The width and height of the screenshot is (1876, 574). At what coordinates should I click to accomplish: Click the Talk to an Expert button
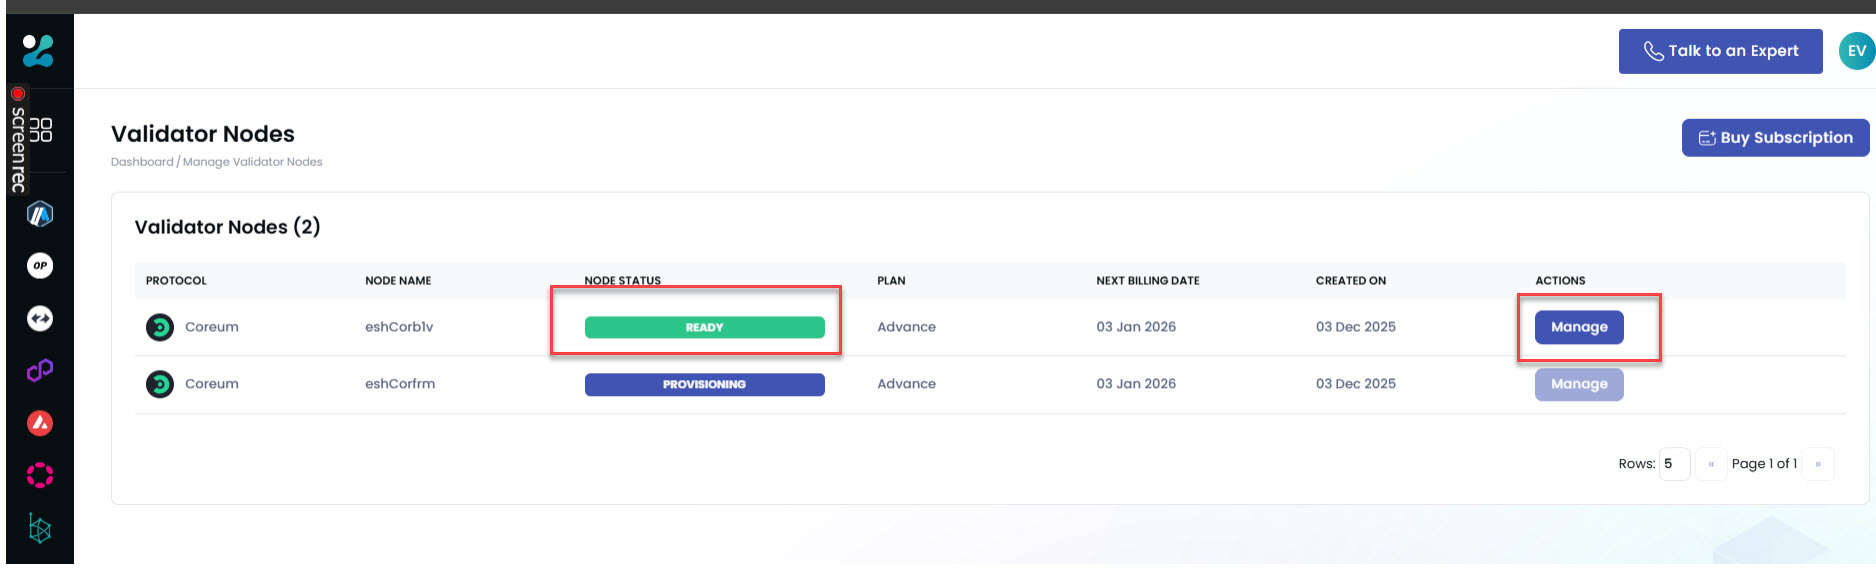[1720, 51]
